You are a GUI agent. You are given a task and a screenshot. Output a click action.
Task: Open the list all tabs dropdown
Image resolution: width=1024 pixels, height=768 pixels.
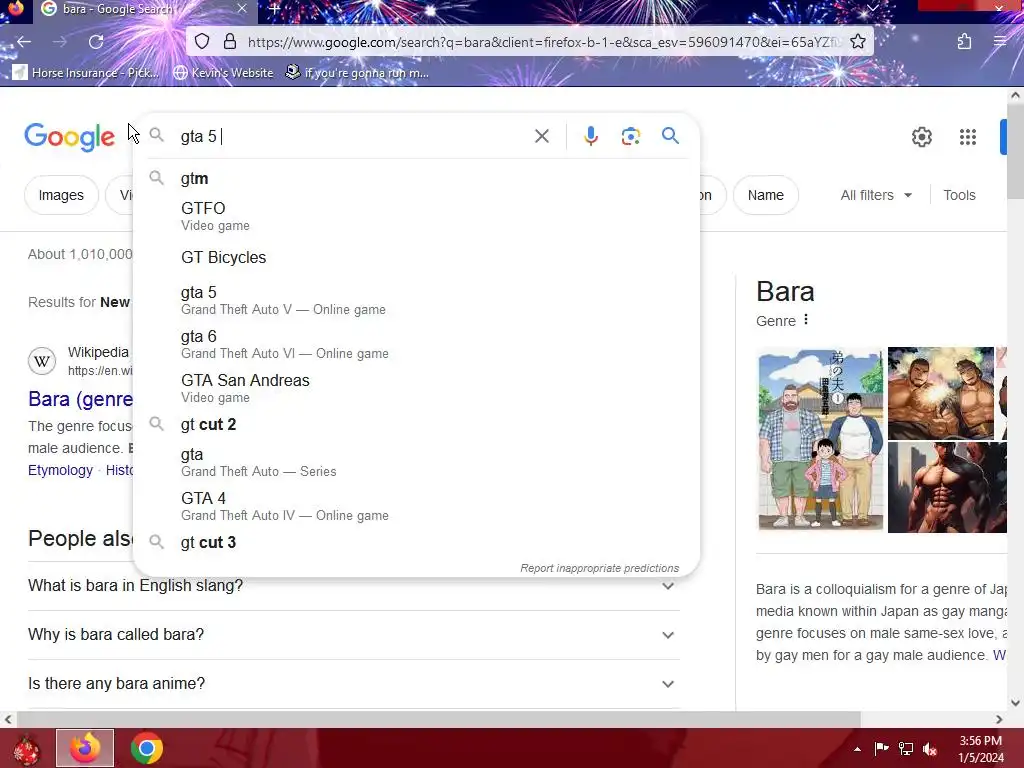872,8
